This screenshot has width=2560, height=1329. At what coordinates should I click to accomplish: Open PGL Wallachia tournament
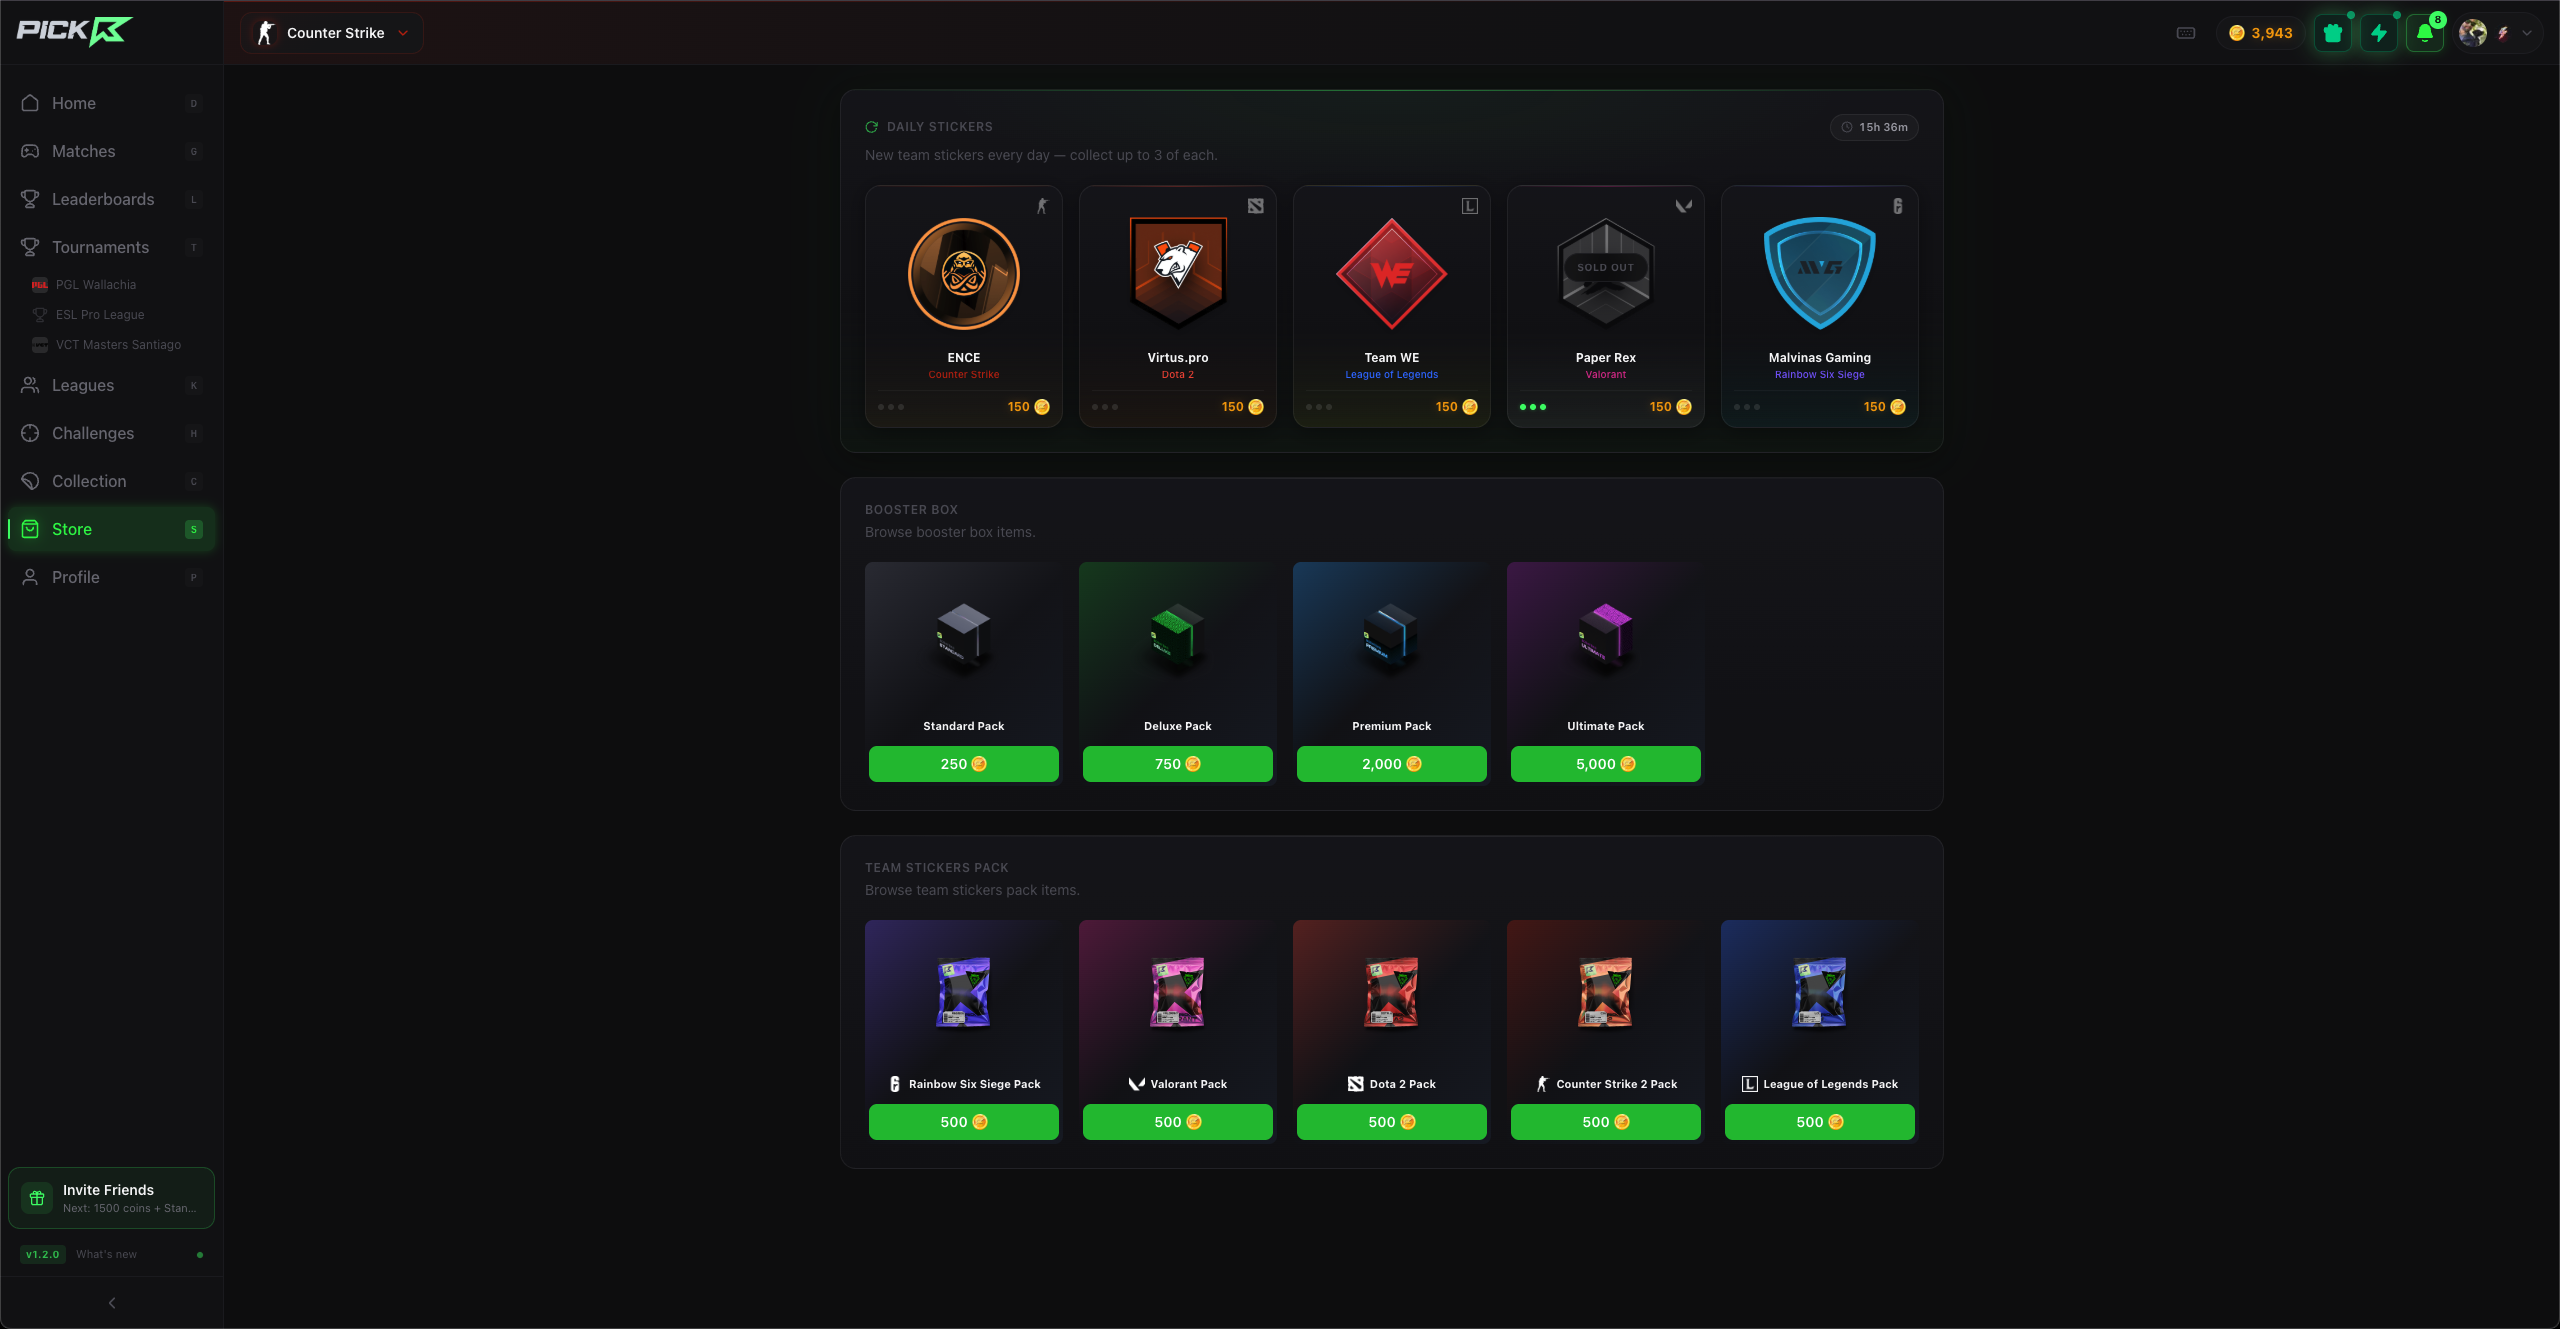click(x=96, y=285)
